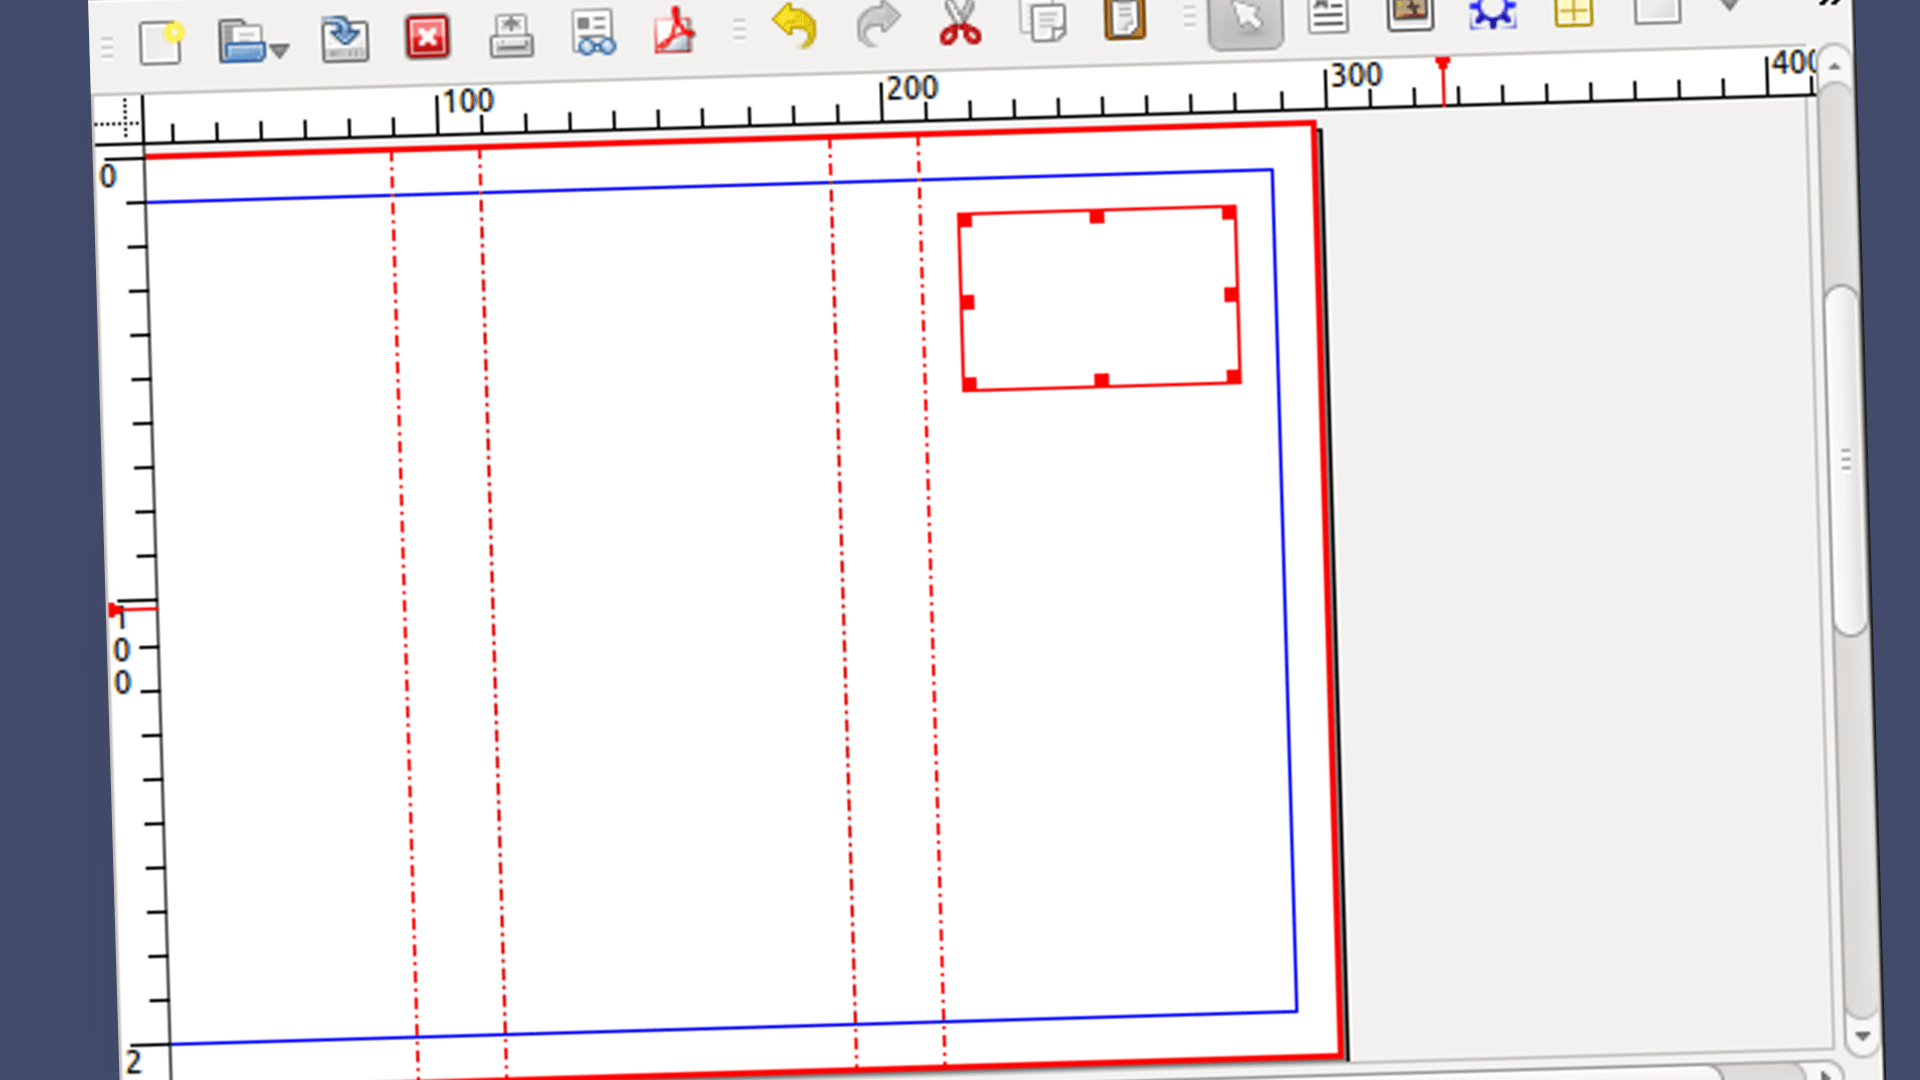Click the Copy icon
Image resolution: width=1920 pixels, height=1080 pixels.
click(1043, 20)
